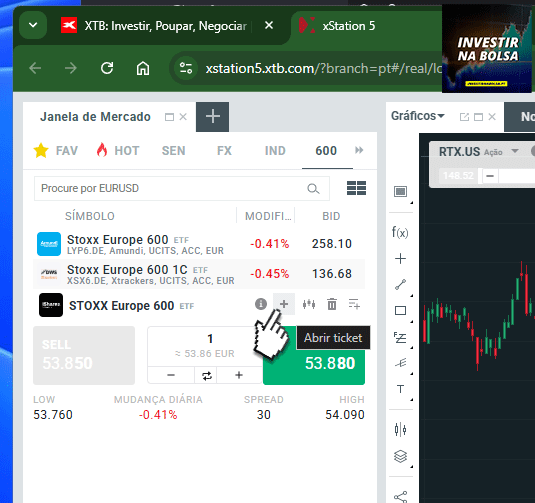
Task: Open RTX.US symbol dropdown arrow
Action: pyautogui.click(x=515, y=151)
